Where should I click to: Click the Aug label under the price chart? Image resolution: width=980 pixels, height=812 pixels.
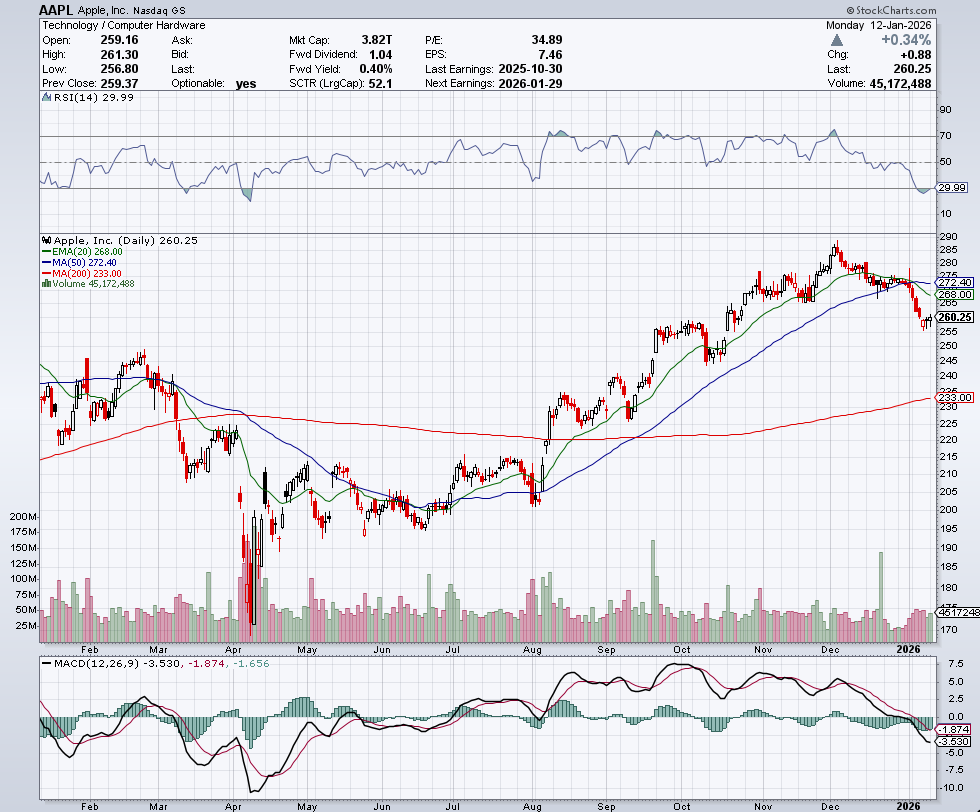pos(532,649)
